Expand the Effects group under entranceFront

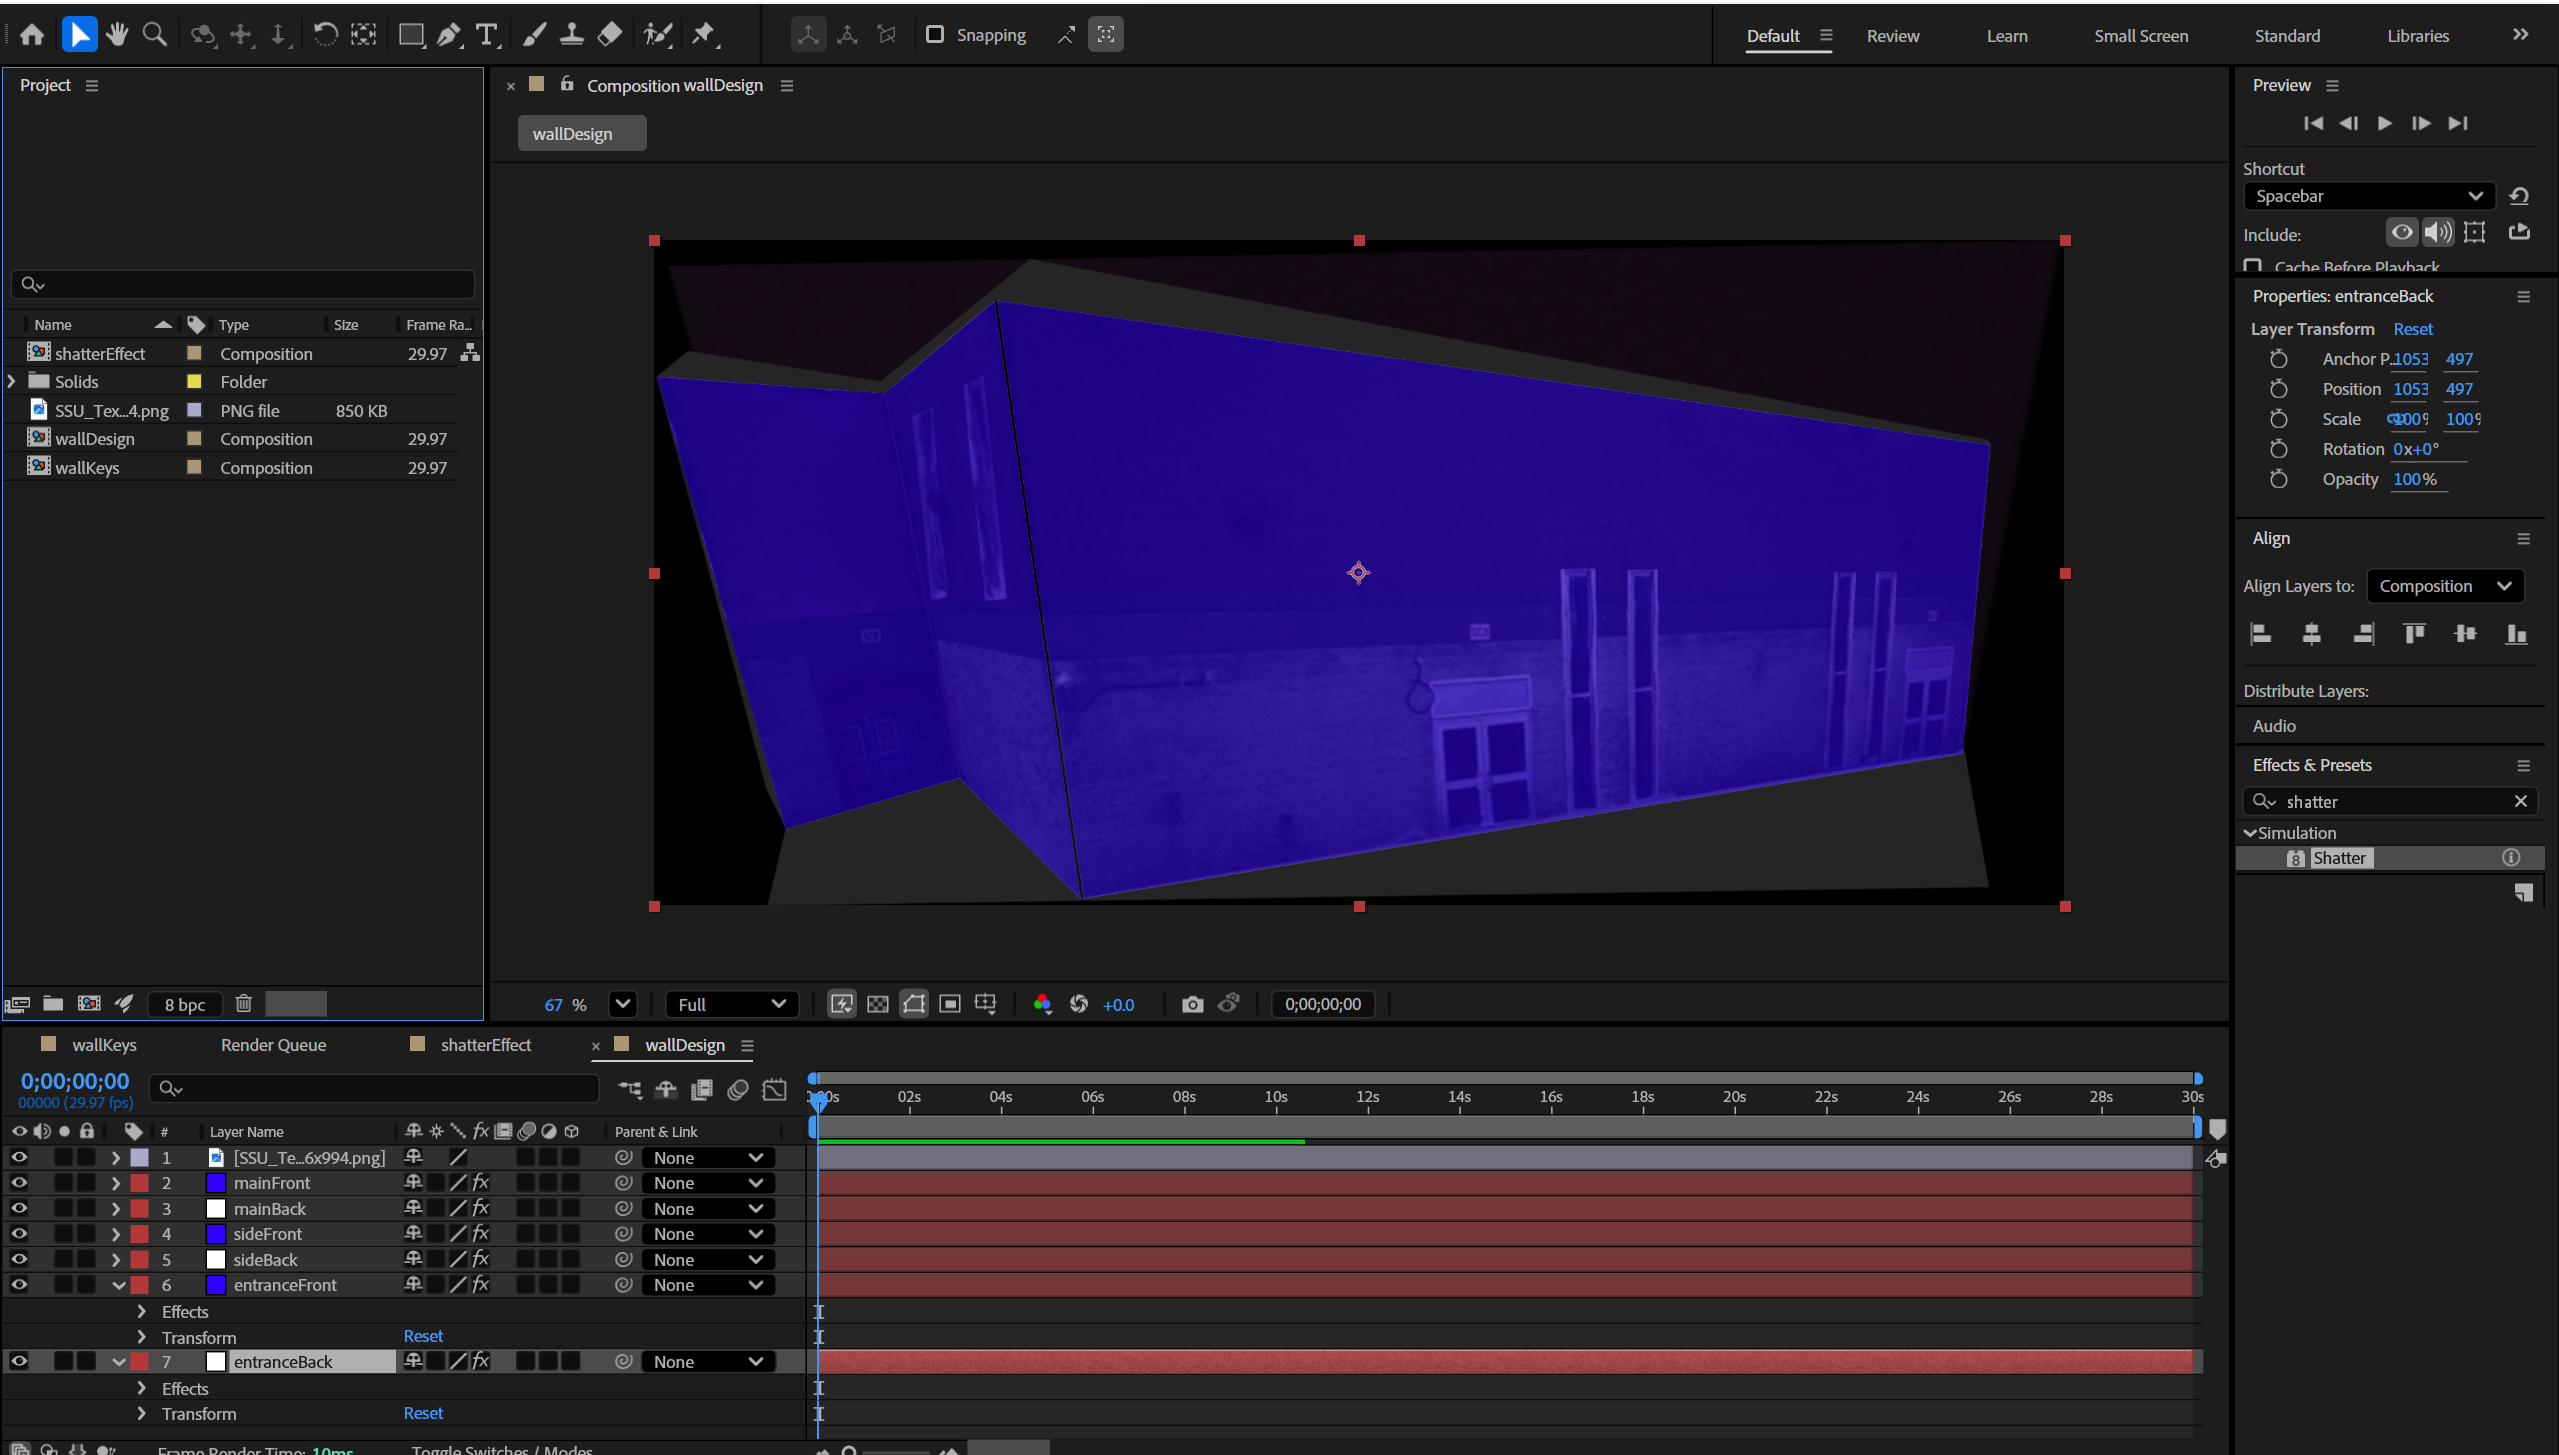coord(141,1311)
